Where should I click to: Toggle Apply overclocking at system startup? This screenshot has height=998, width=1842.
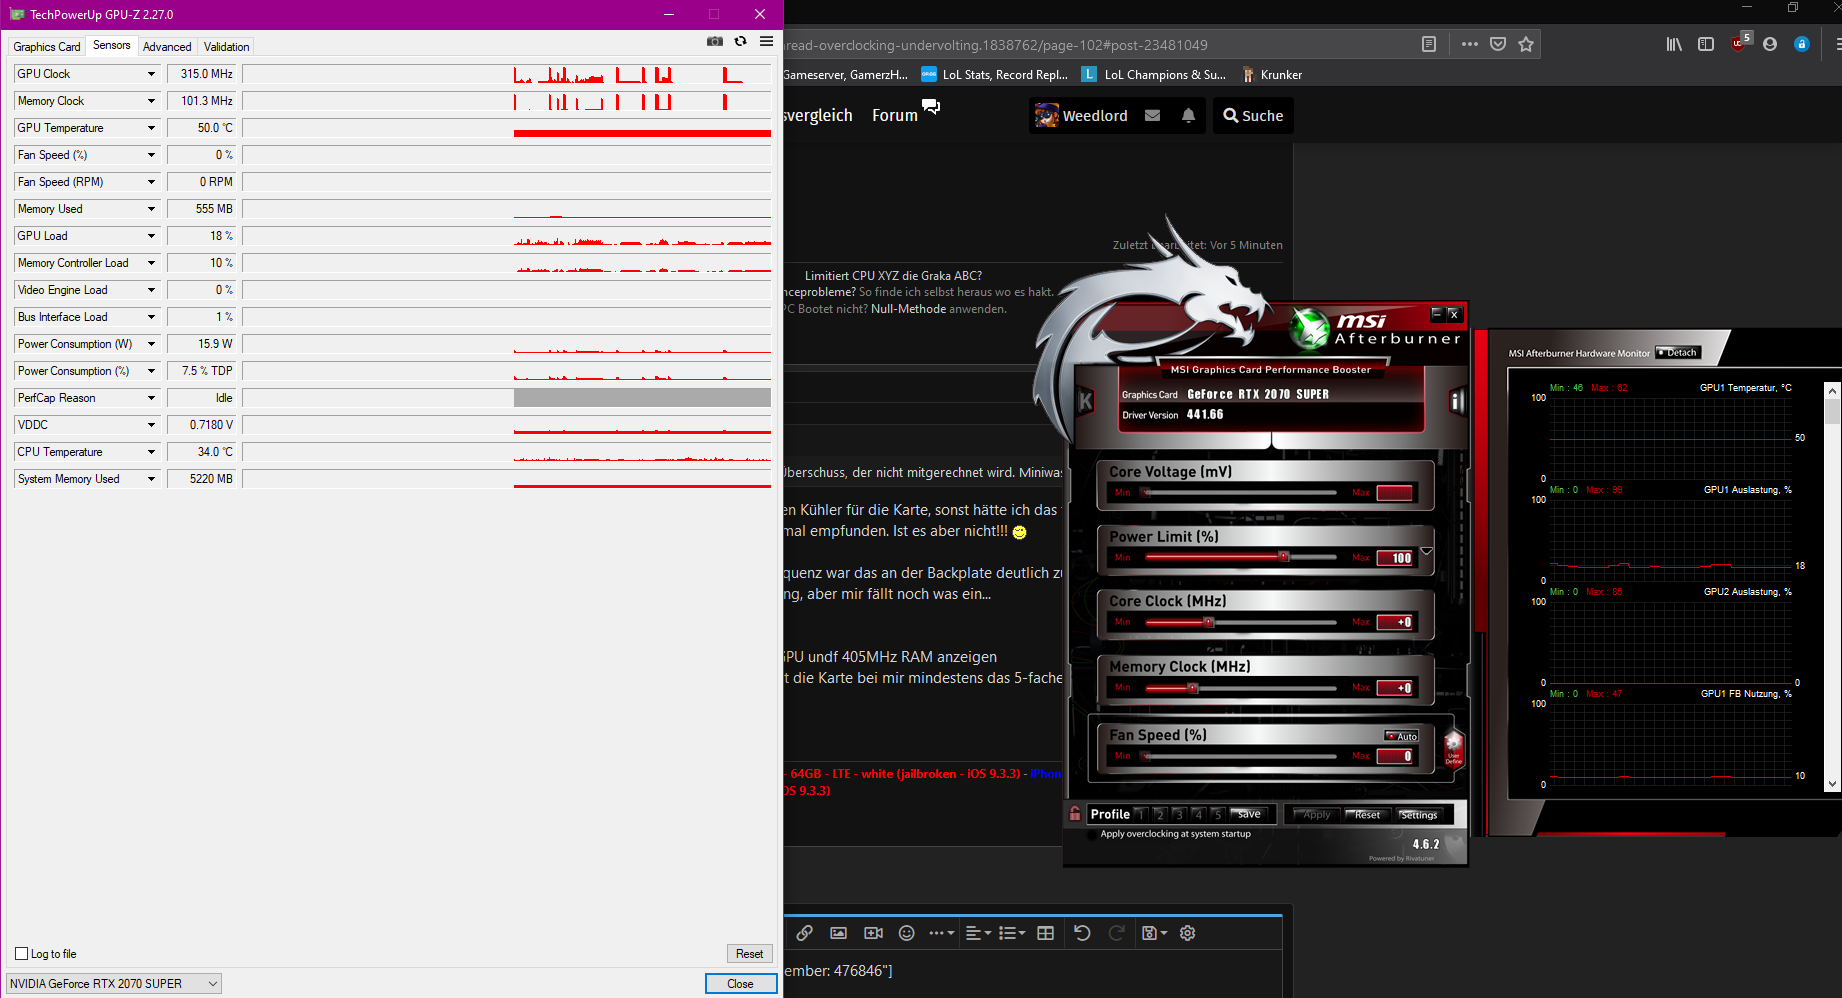click(1093, 834)
